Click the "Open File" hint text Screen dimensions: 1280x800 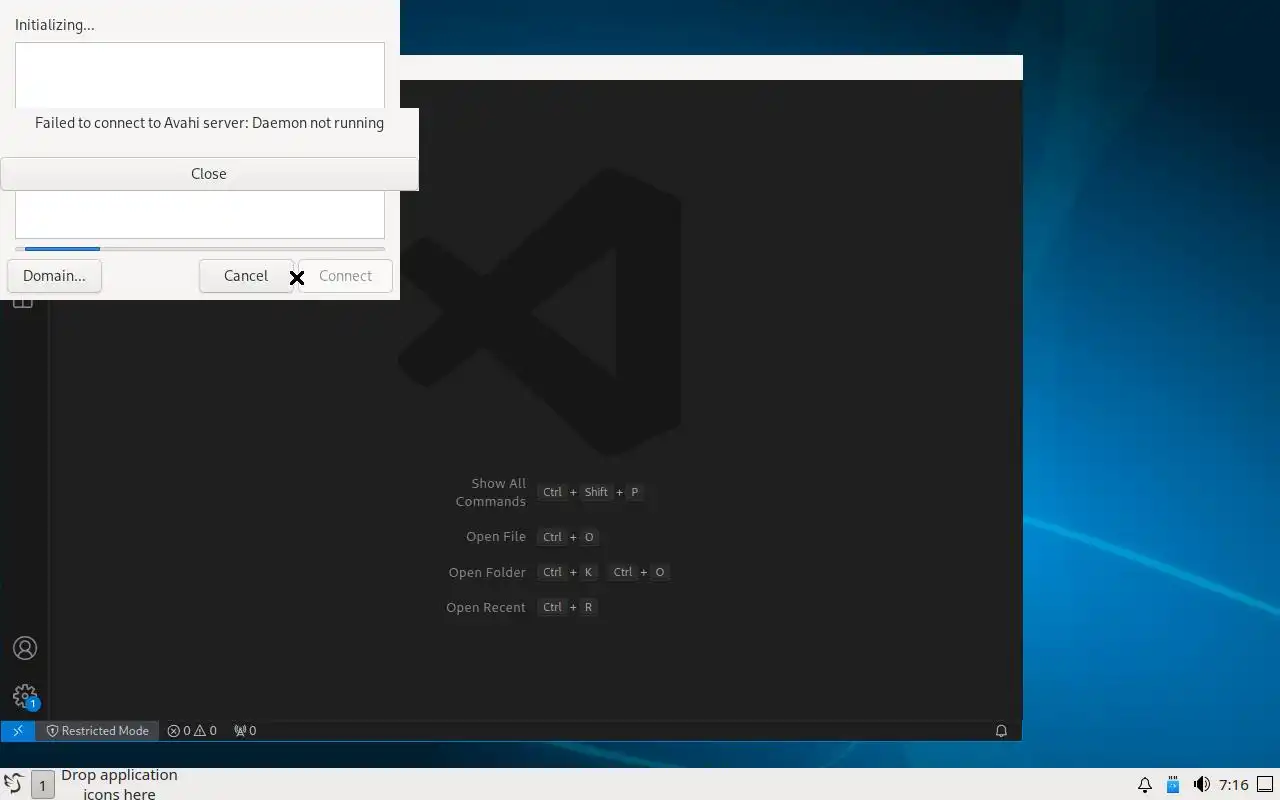pyautogui.click(x=496, y=537)
